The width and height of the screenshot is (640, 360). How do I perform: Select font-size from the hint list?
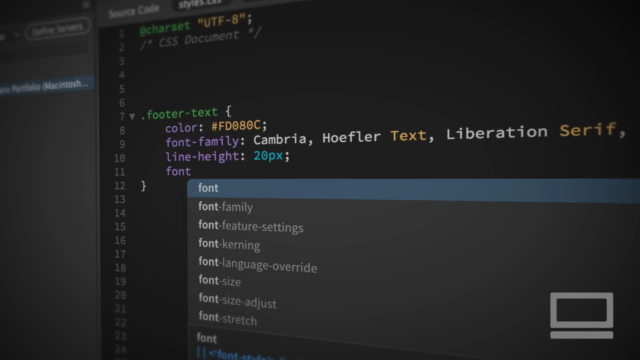click(x=220, y=281)
